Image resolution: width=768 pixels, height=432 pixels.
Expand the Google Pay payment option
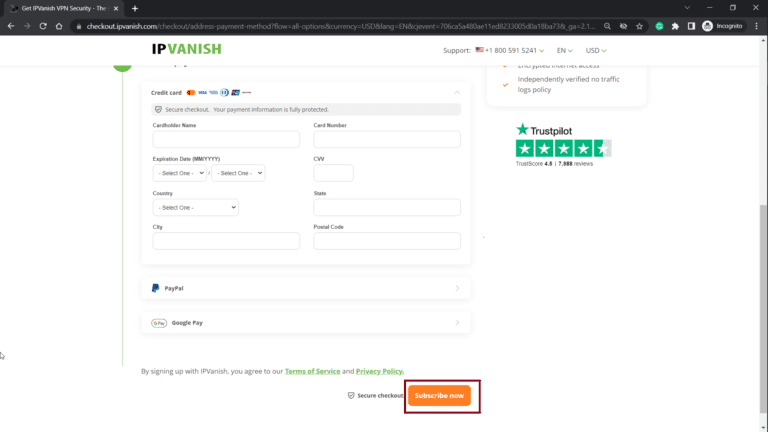(306, 323)
